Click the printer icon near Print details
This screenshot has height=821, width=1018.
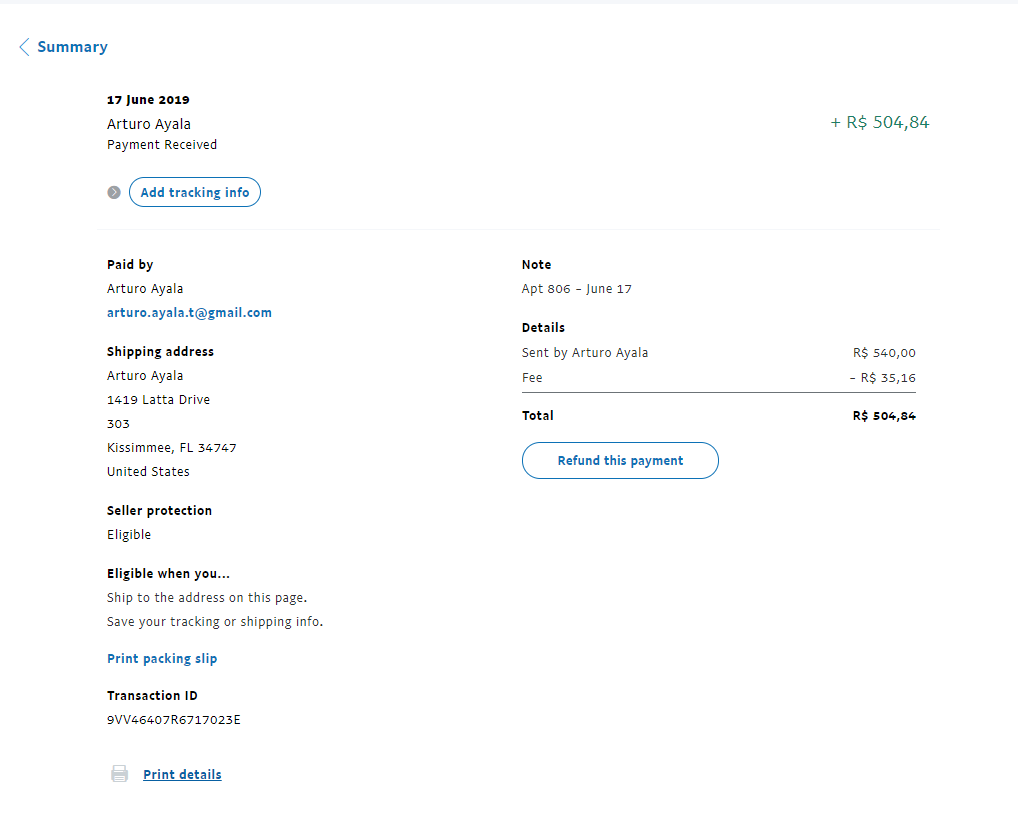120,774
